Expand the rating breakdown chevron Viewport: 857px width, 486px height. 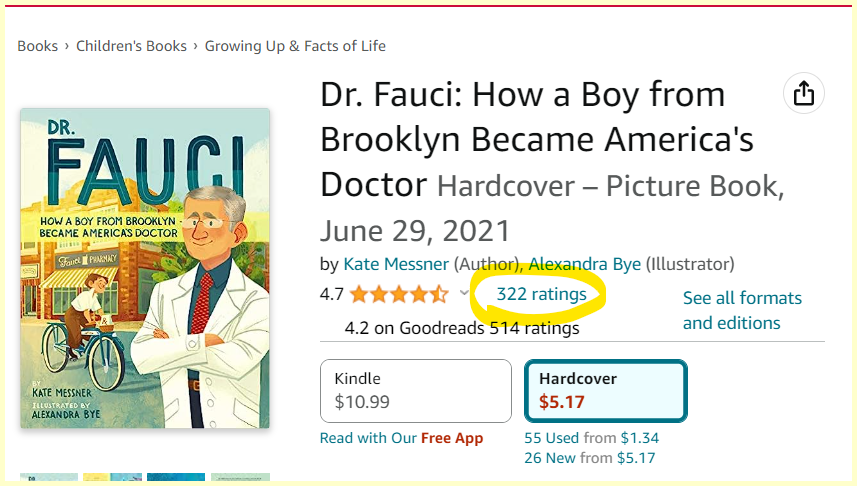click(x=464, y=293)
